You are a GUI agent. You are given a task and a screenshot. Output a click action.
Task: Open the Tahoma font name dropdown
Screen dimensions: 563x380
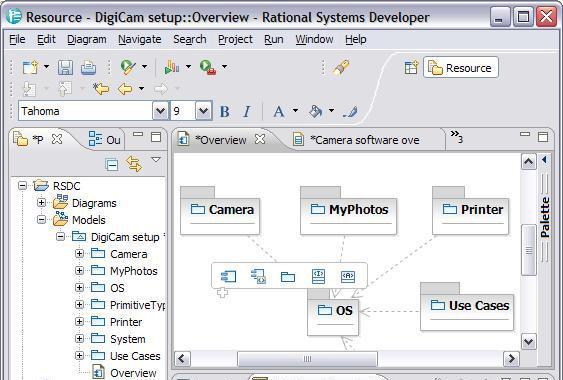click(160, 111)
